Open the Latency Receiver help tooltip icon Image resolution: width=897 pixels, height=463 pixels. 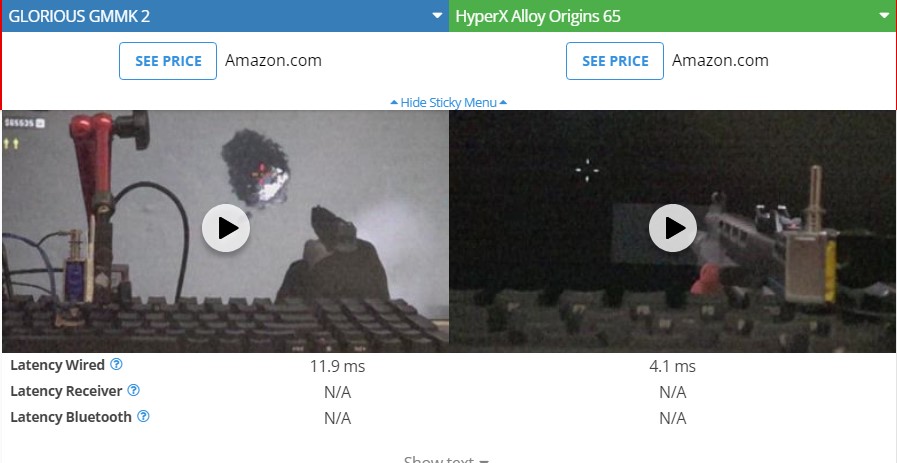tap(133, 390)
